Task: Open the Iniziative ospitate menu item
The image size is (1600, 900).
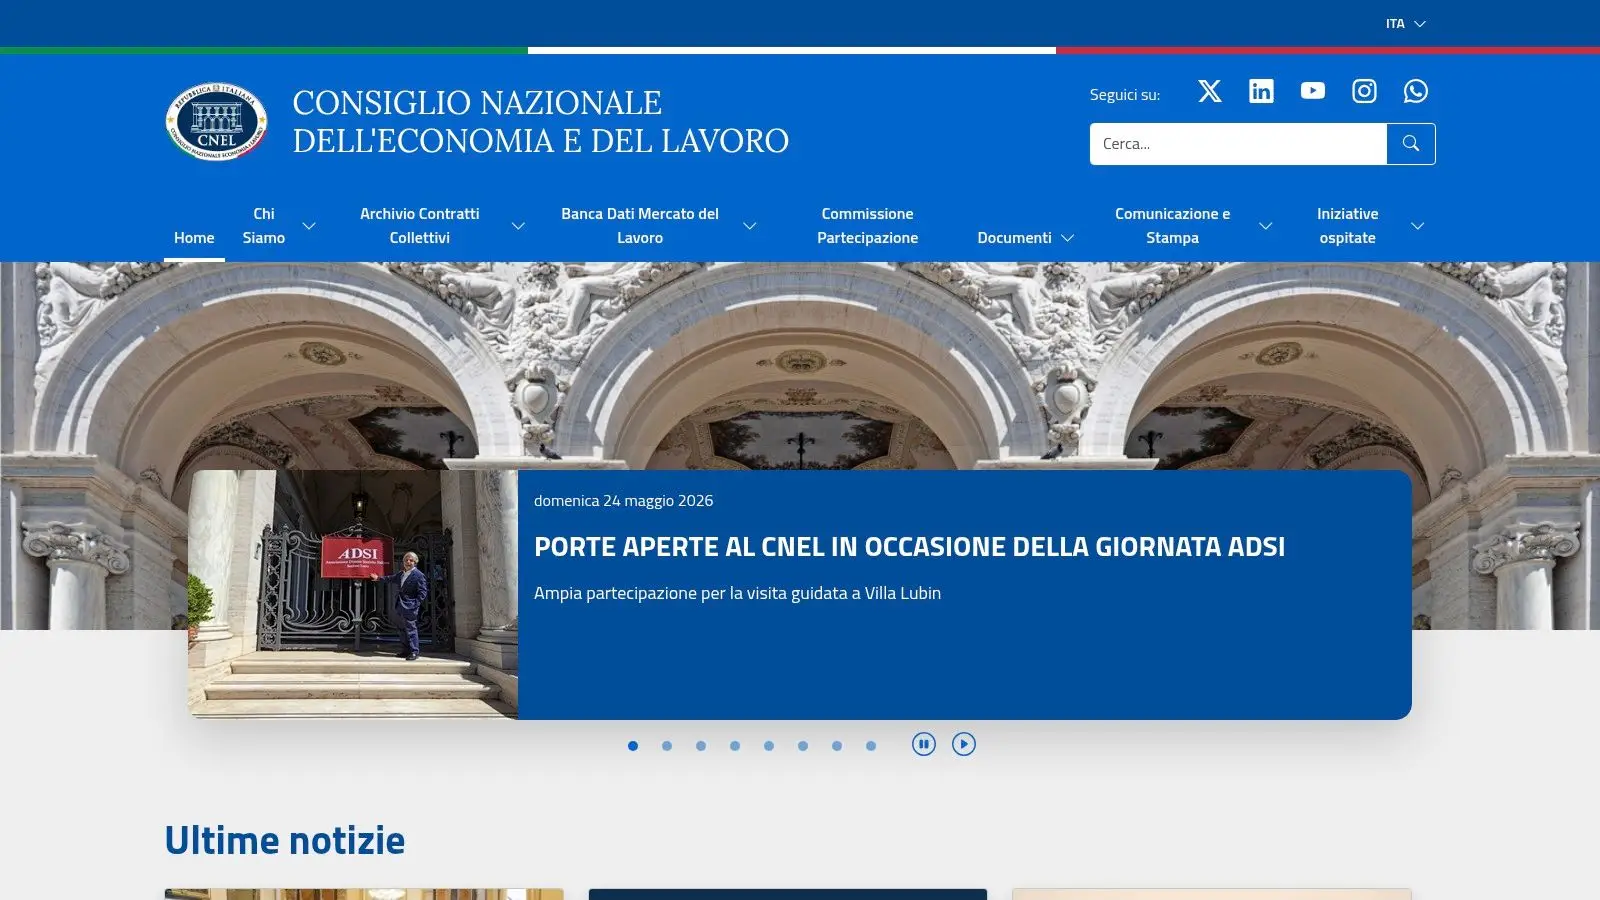Action: [x=1347, y=226]
